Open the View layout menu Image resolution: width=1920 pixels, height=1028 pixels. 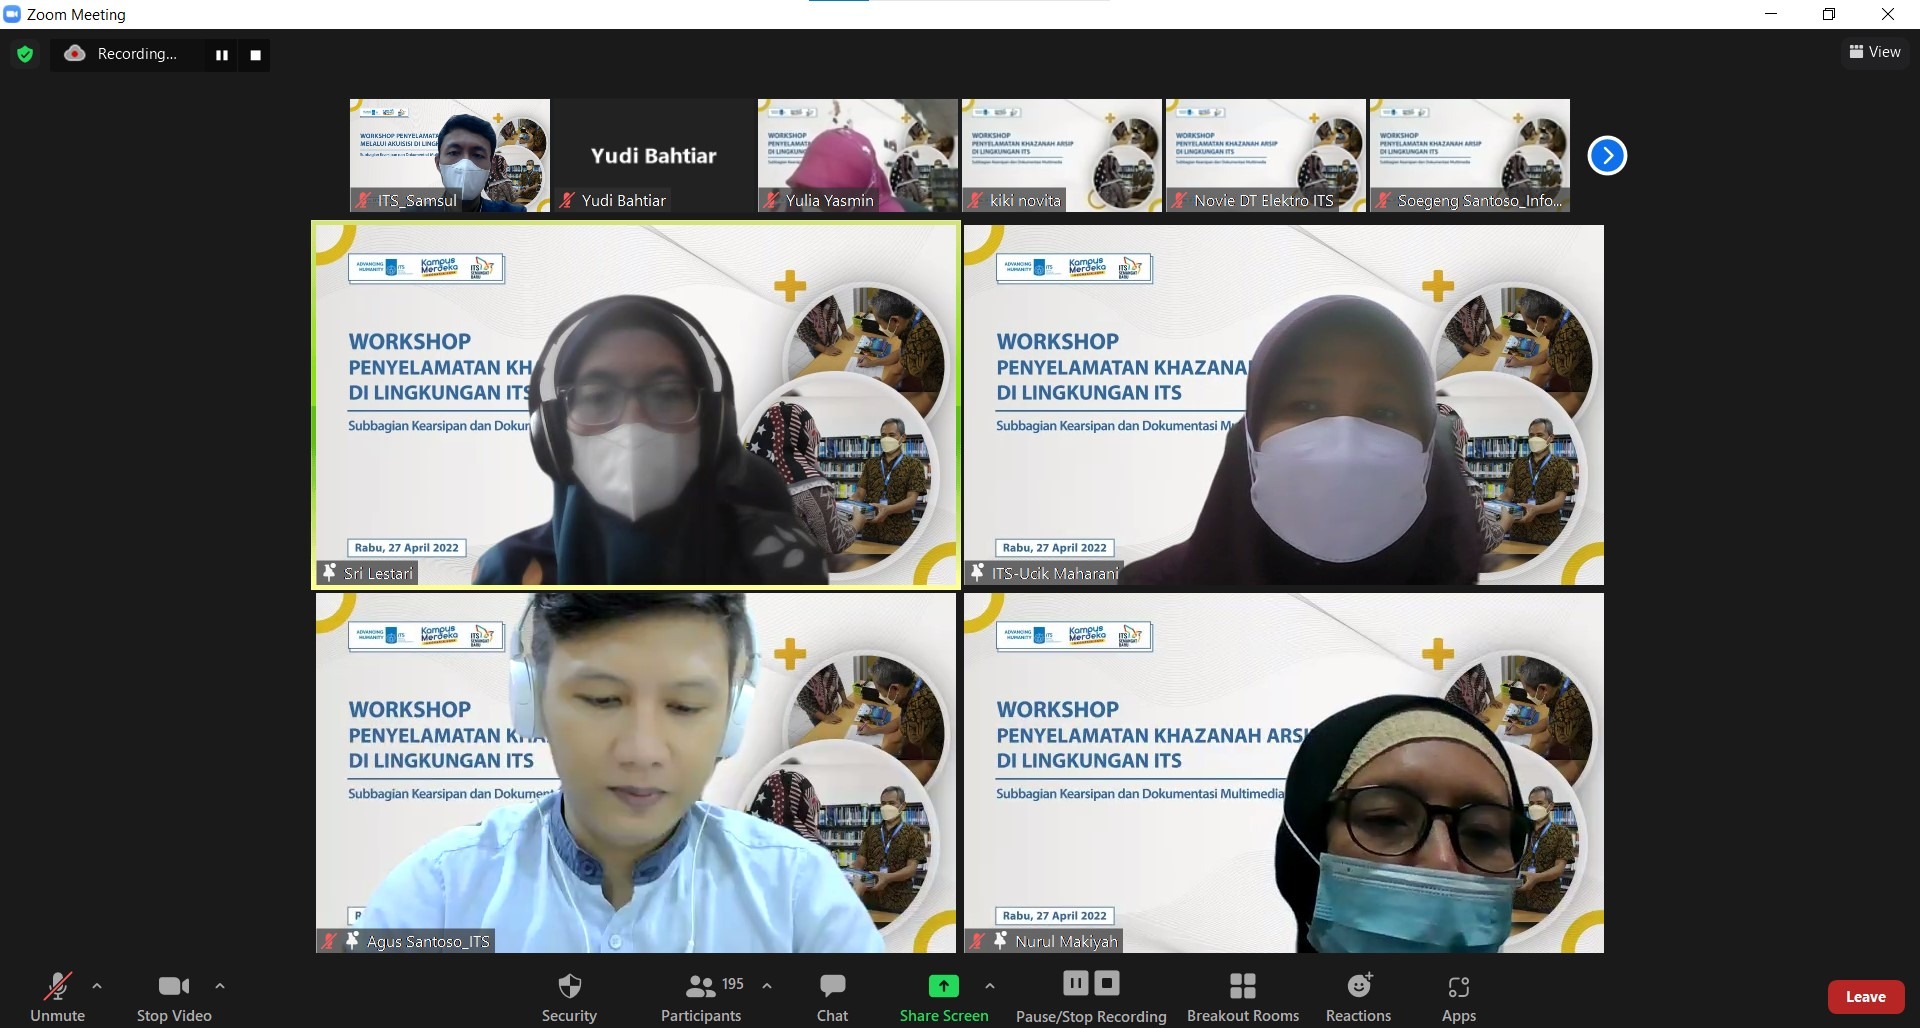1874,52
